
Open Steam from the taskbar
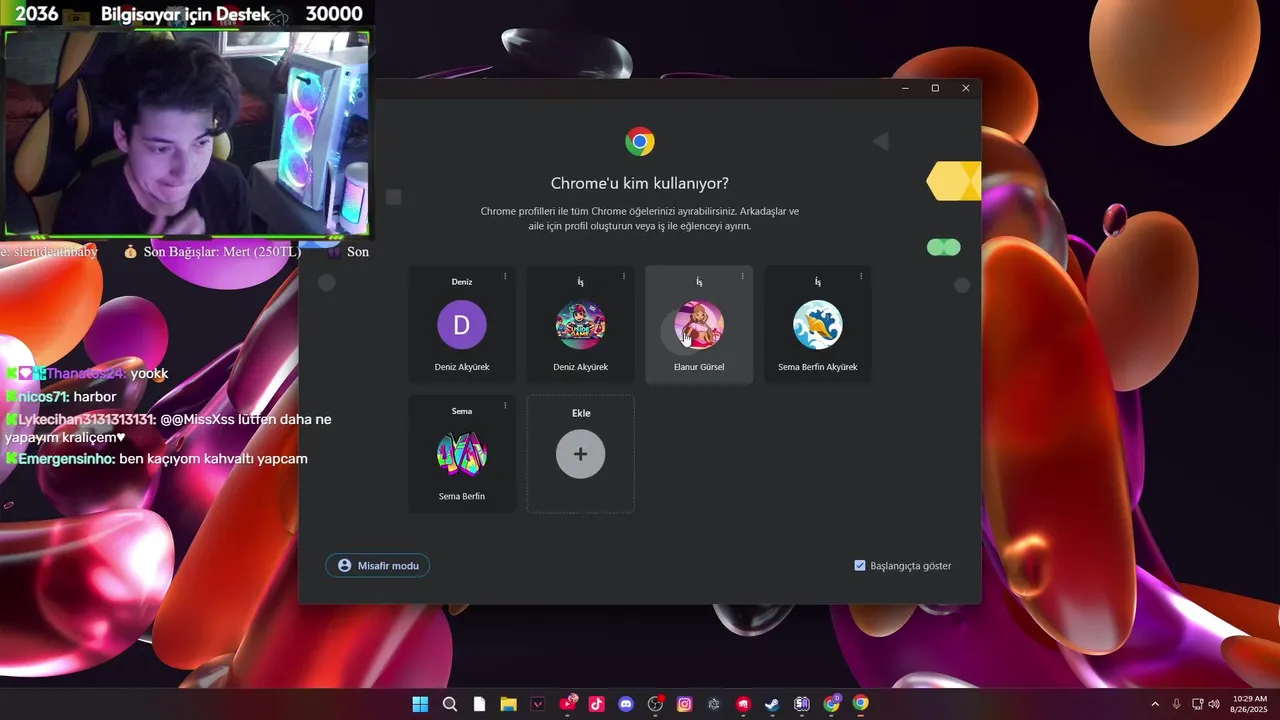[772, 704]
